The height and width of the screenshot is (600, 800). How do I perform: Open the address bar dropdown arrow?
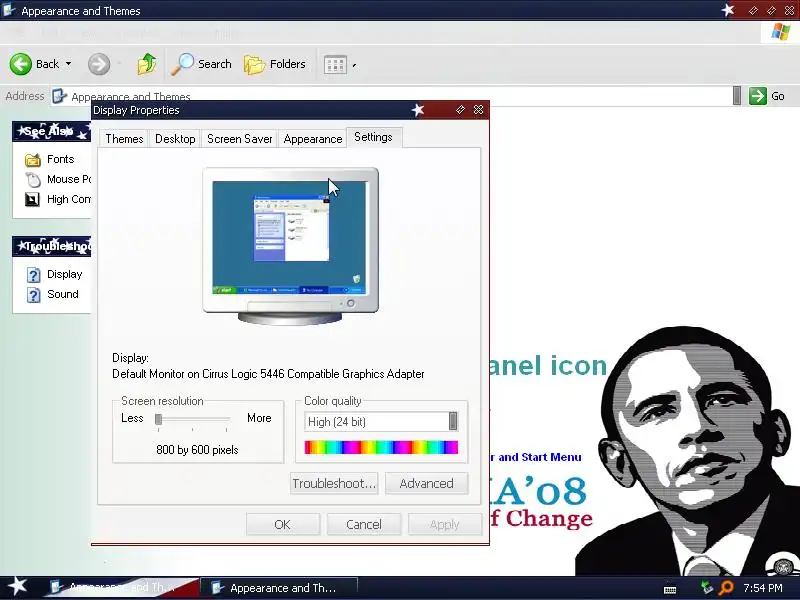[x=737, y=96]
